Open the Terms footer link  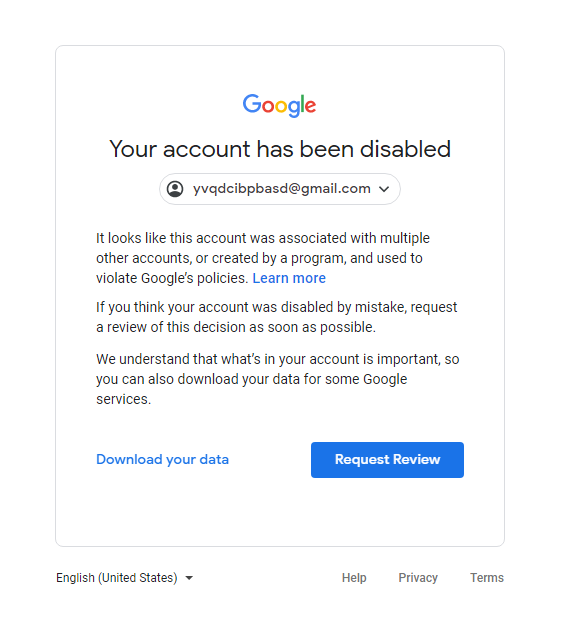click(x=487, y=577)
